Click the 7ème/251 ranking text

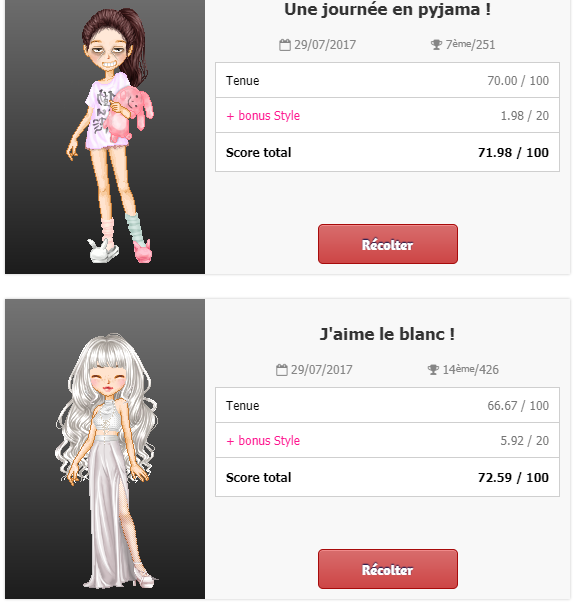click(x=470, y=45)
